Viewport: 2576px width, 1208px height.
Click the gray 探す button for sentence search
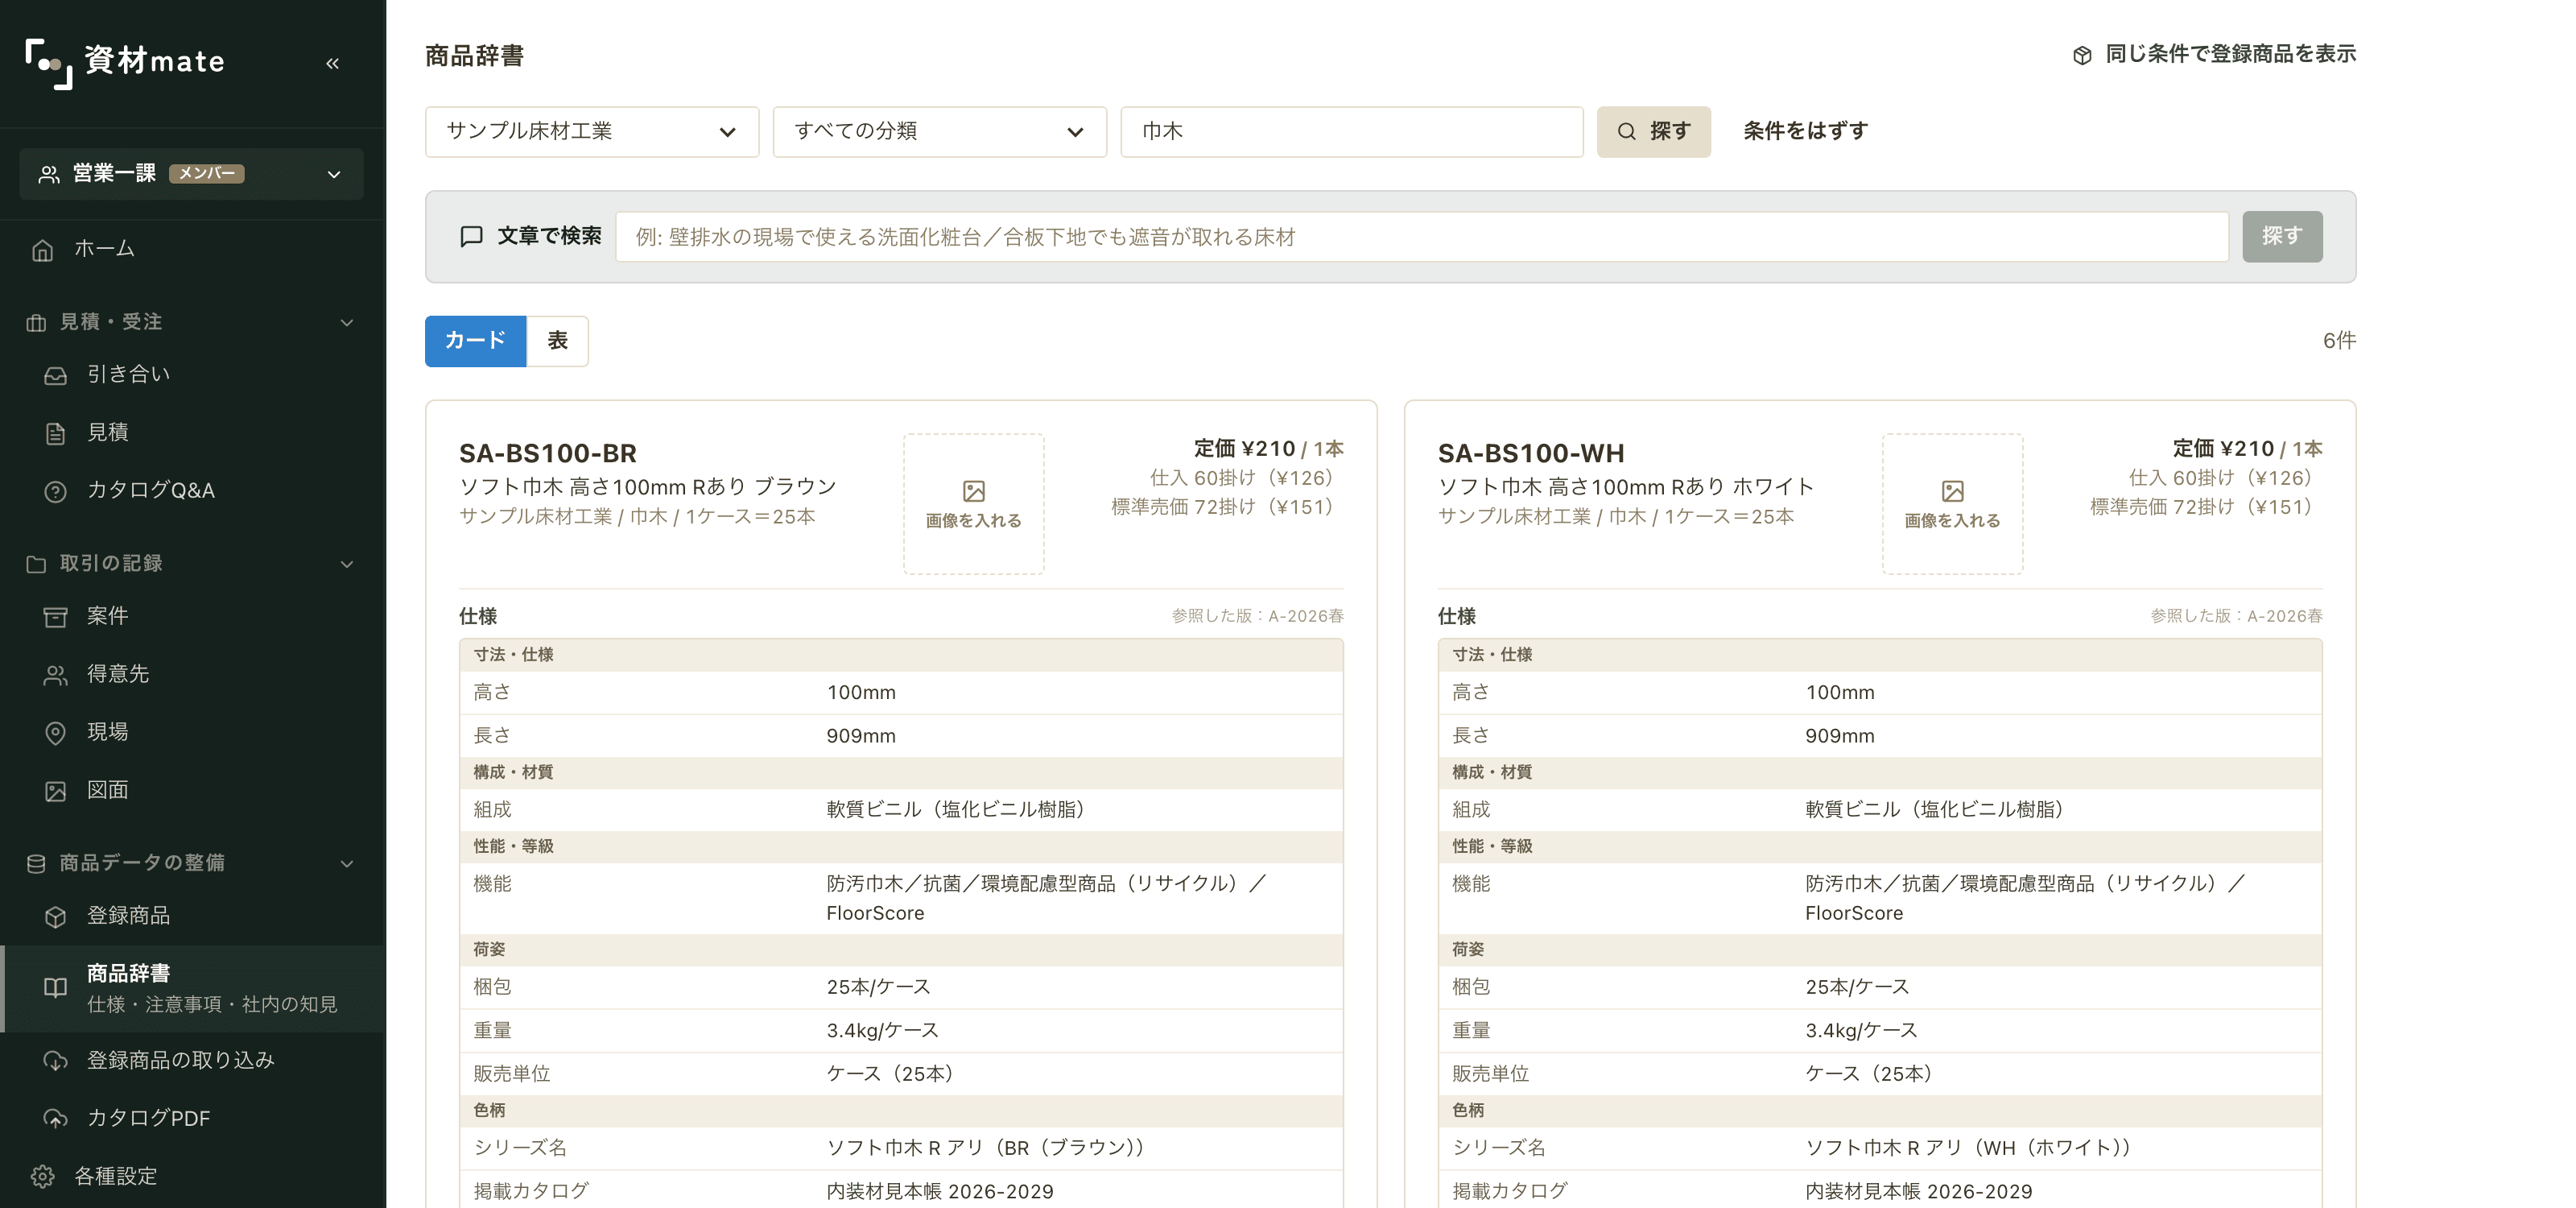point(2282,237)
